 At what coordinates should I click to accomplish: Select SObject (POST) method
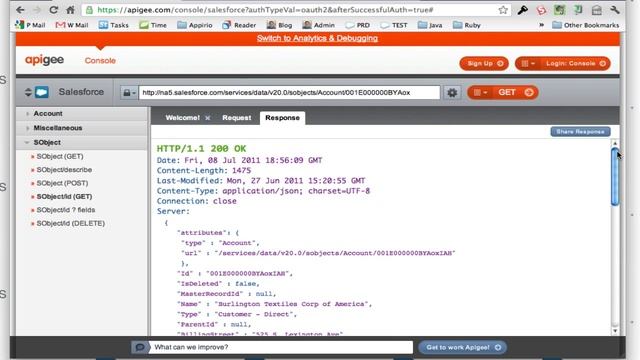coord(62,183)
